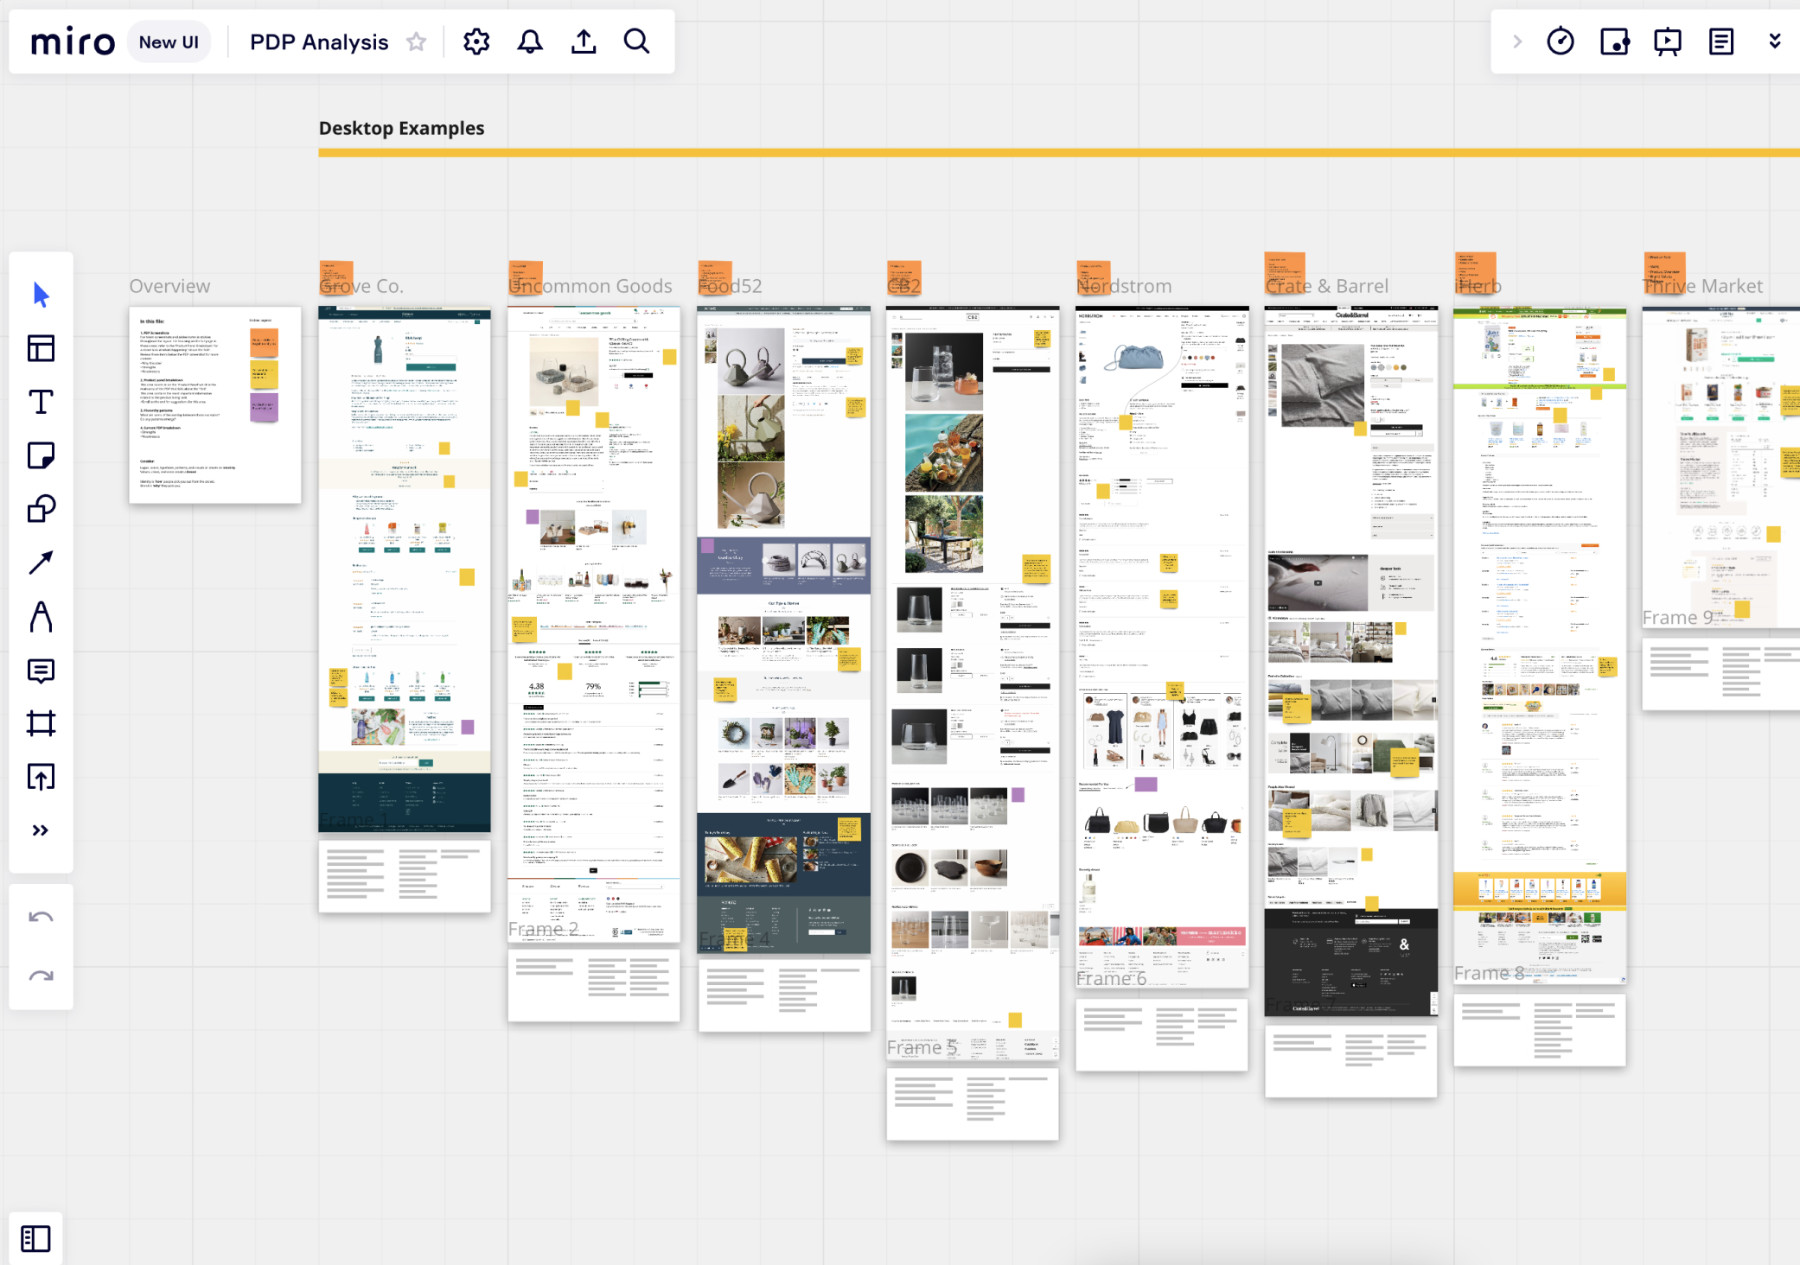The height and width of the screenshot is (1265, 1800).
Task: Select the Pen drawing tool
Action: coord(41,617)
